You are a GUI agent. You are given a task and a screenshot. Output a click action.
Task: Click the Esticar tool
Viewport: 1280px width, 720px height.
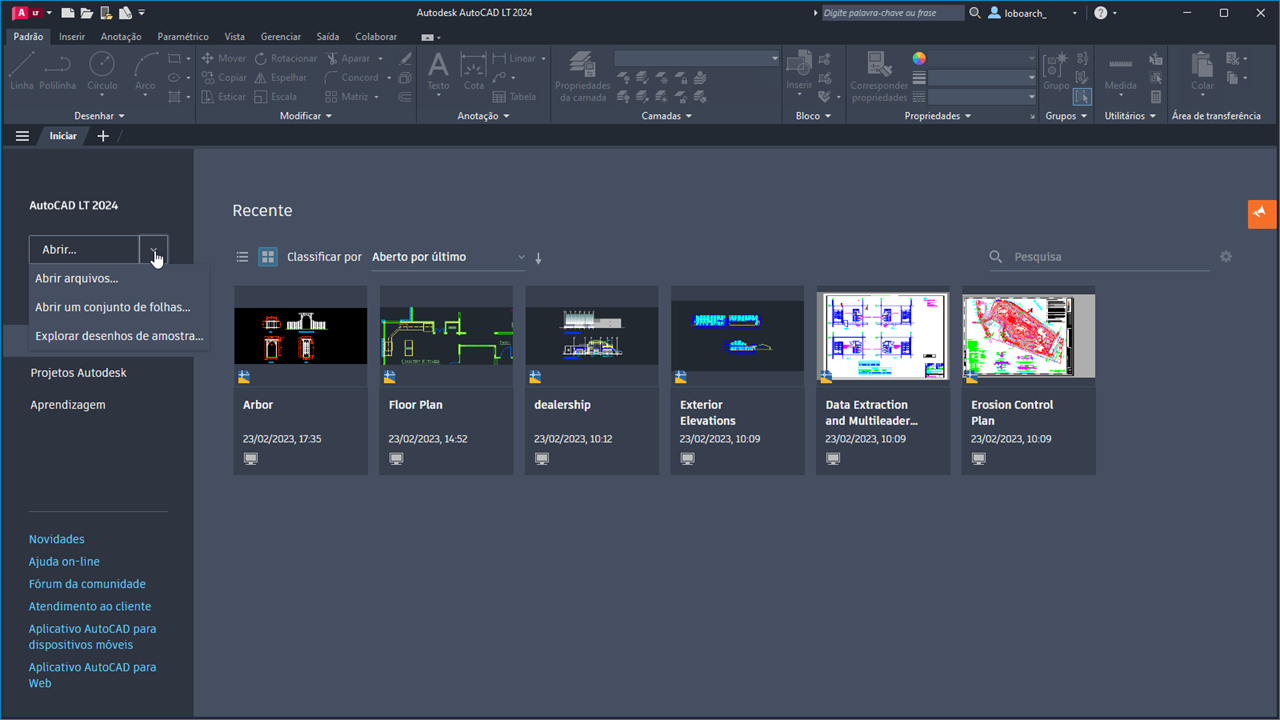pos(224,97)
